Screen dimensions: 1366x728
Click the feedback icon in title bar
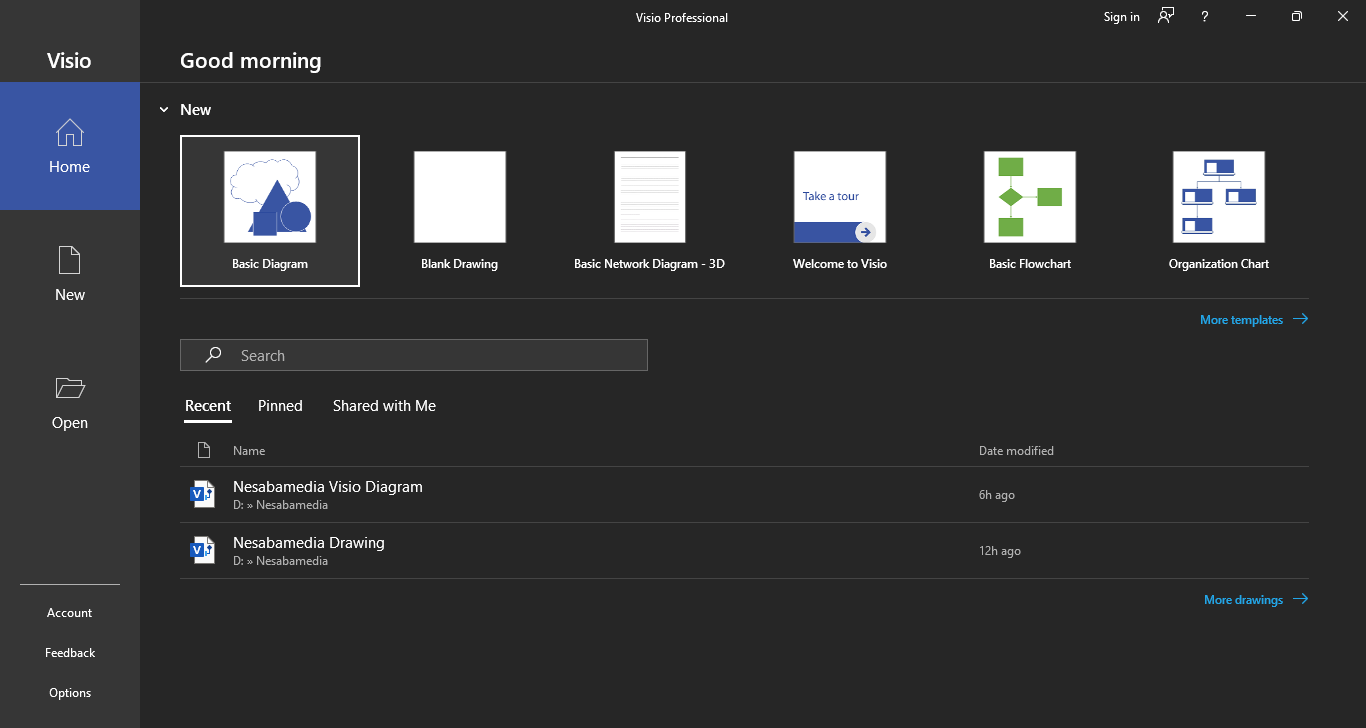[x=1166, y=16]
